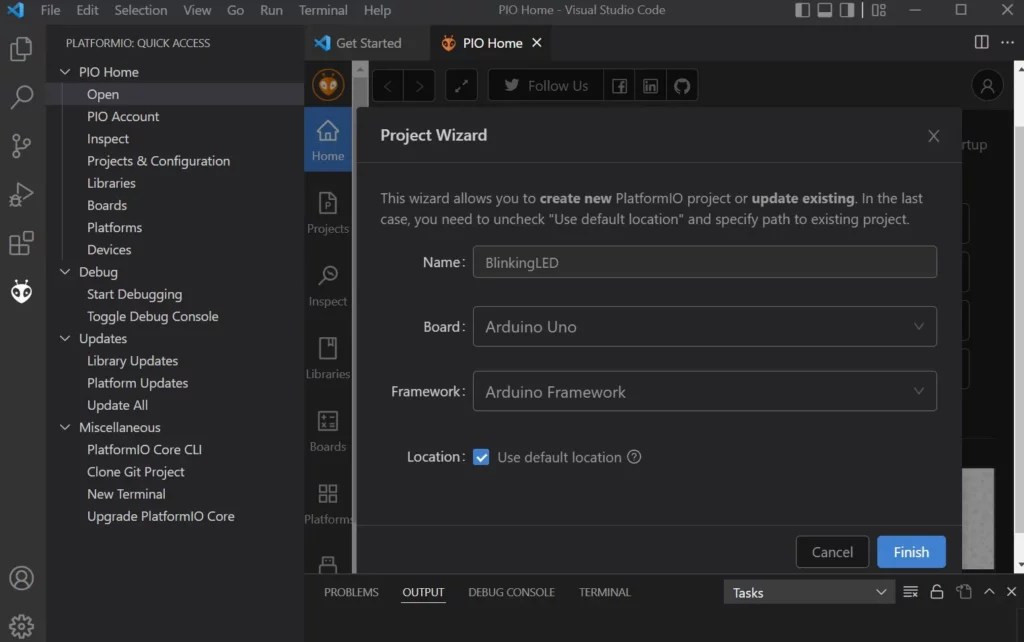Go to Platforms in PIO side navigation
This screenshot has height=642, width=1024.
[328, 504]
